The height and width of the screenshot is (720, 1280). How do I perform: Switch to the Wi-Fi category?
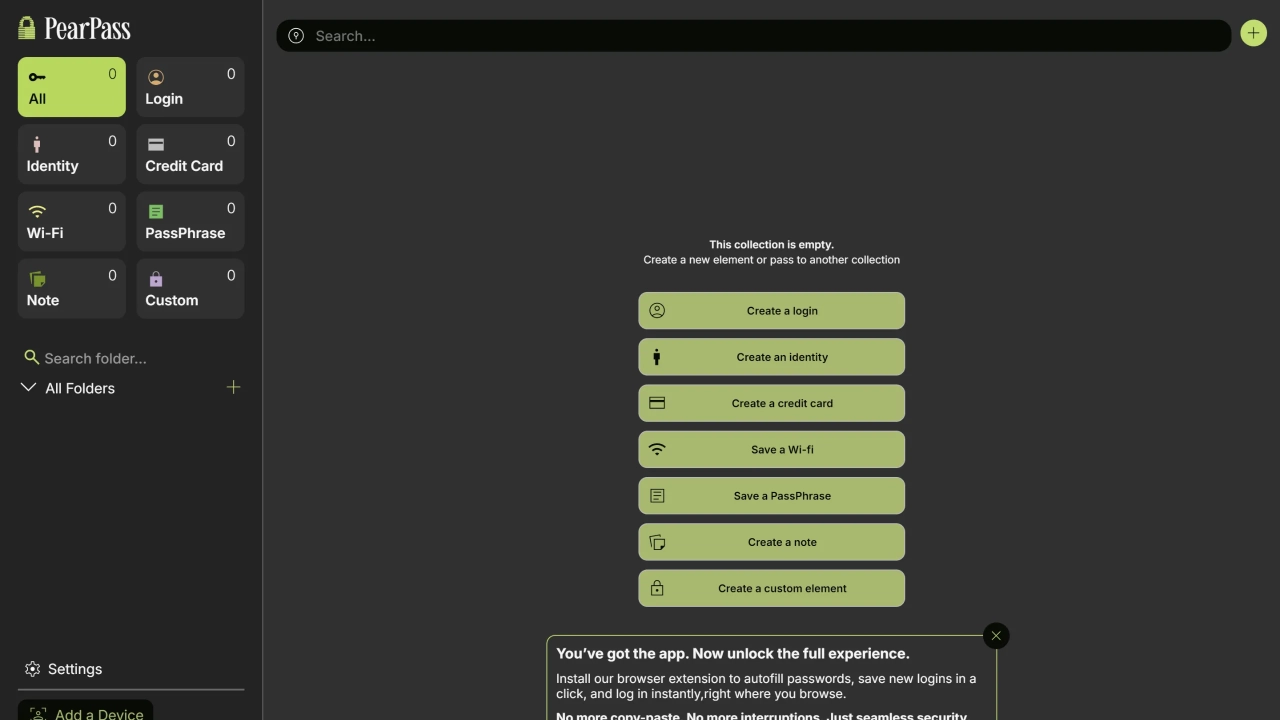point(71,221)
